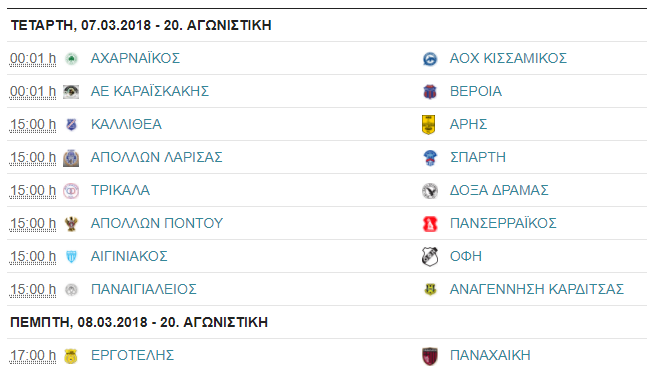Click the ΣΠΑΡΤΗ team crest icon

[430, 158]
